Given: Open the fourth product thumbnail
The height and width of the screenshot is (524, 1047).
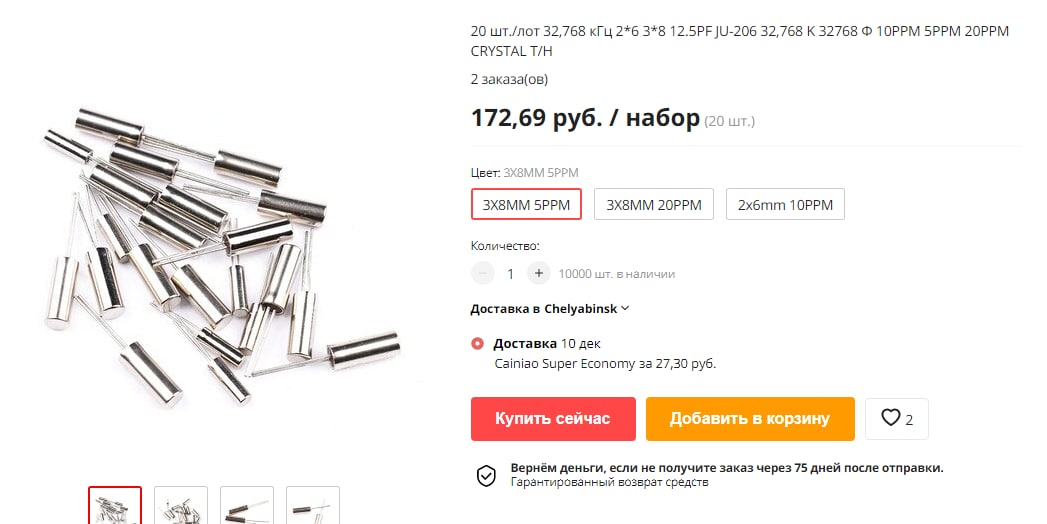Looking at the screenshot, I should click(313, 505).
